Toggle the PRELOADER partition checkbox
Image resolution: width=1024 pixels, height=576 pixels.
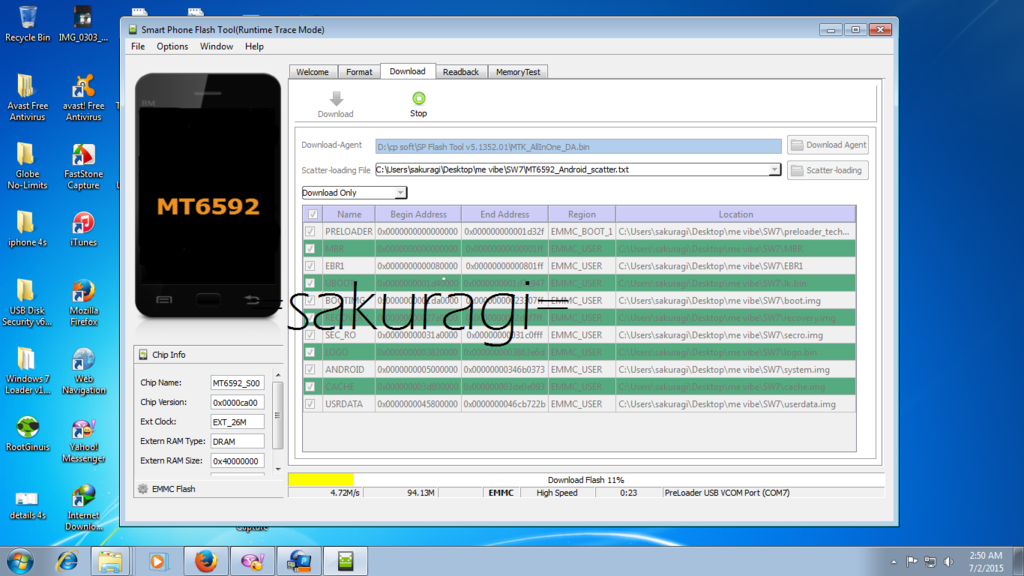tap(310, 231)
